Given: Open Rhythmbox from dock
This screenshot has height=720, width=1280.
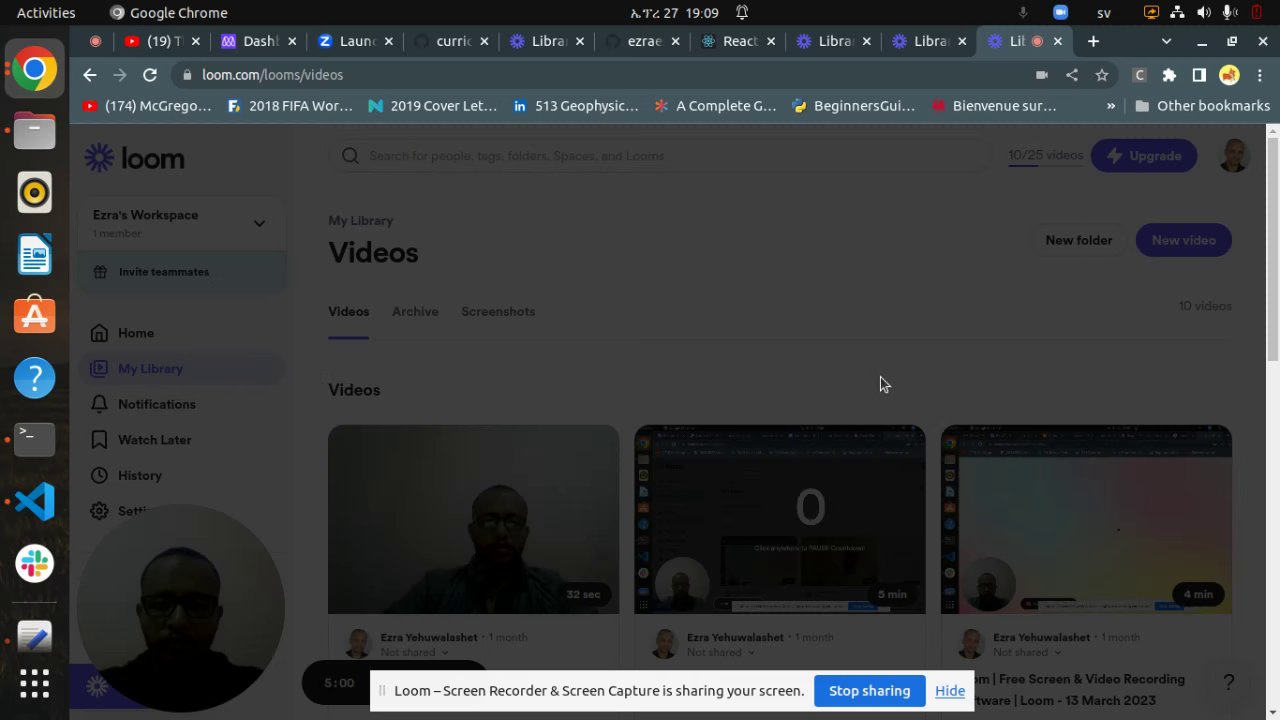Looking at the screenshot, I should [x=34, y=193].
